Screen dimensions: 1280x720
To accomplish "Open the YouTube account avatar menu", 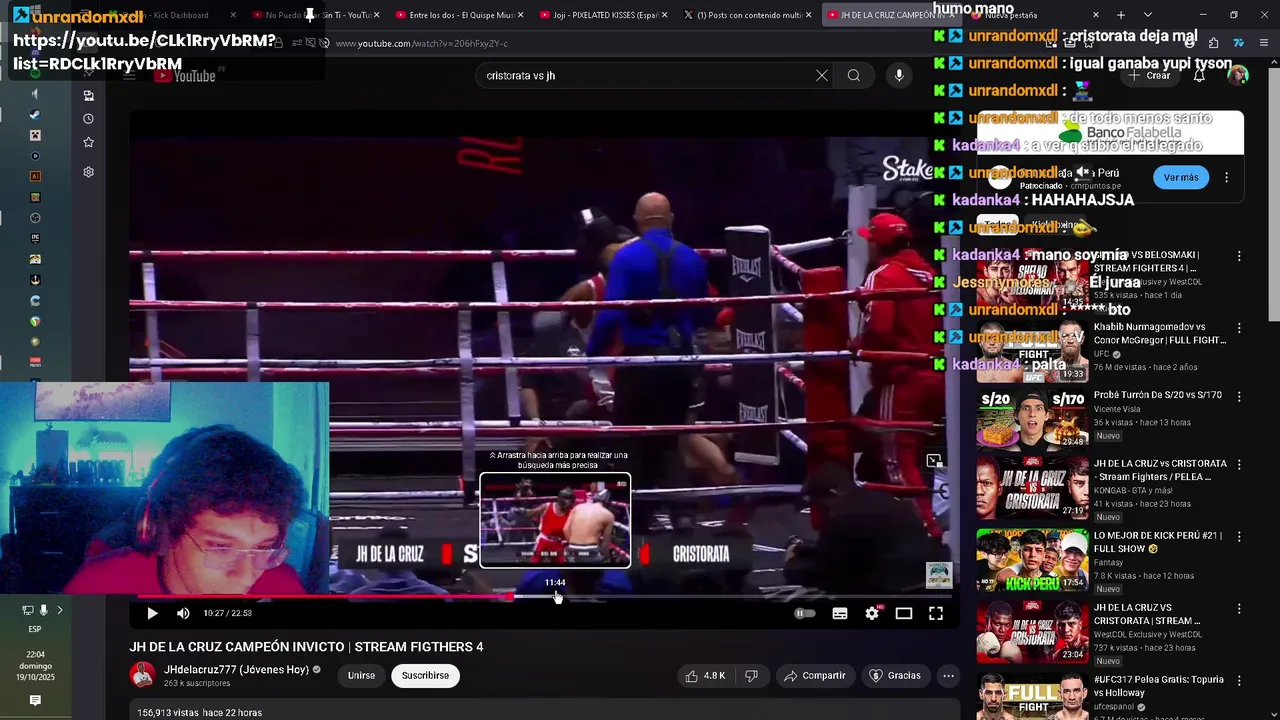I will 1238,75.
